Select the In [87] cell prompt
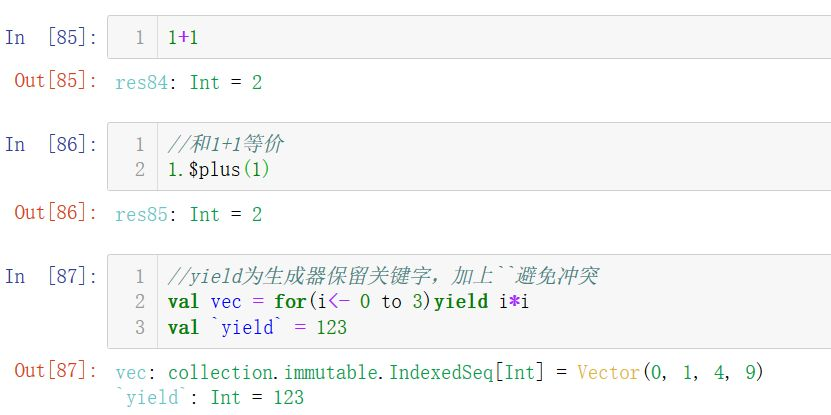Viewport: 831px width, 415px height. click(51, 276)
